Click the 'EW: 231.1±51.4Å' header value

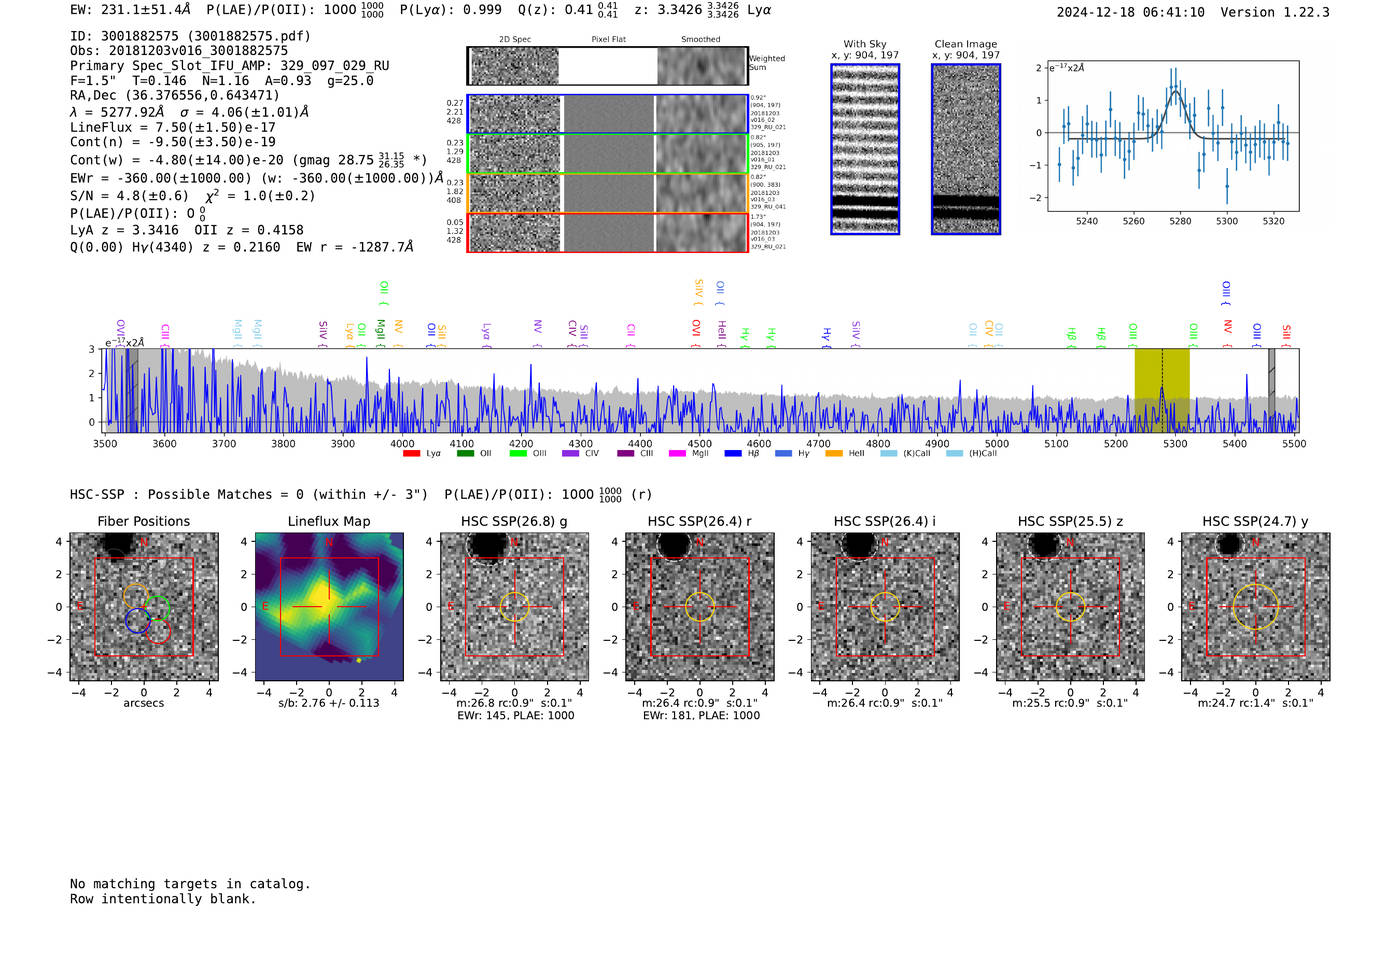[x=130, y=10]
